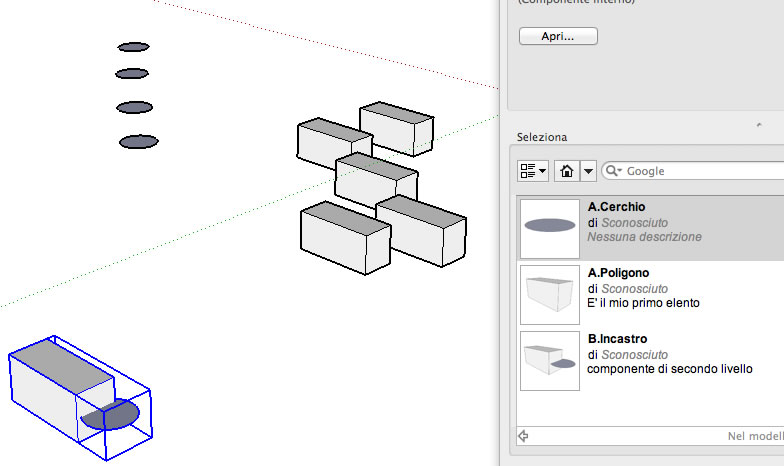Image resolution: width=784 pixels, height=466 pixels.
Task: Switch to the Seleziona tab
Action: (x=542, y=137)
